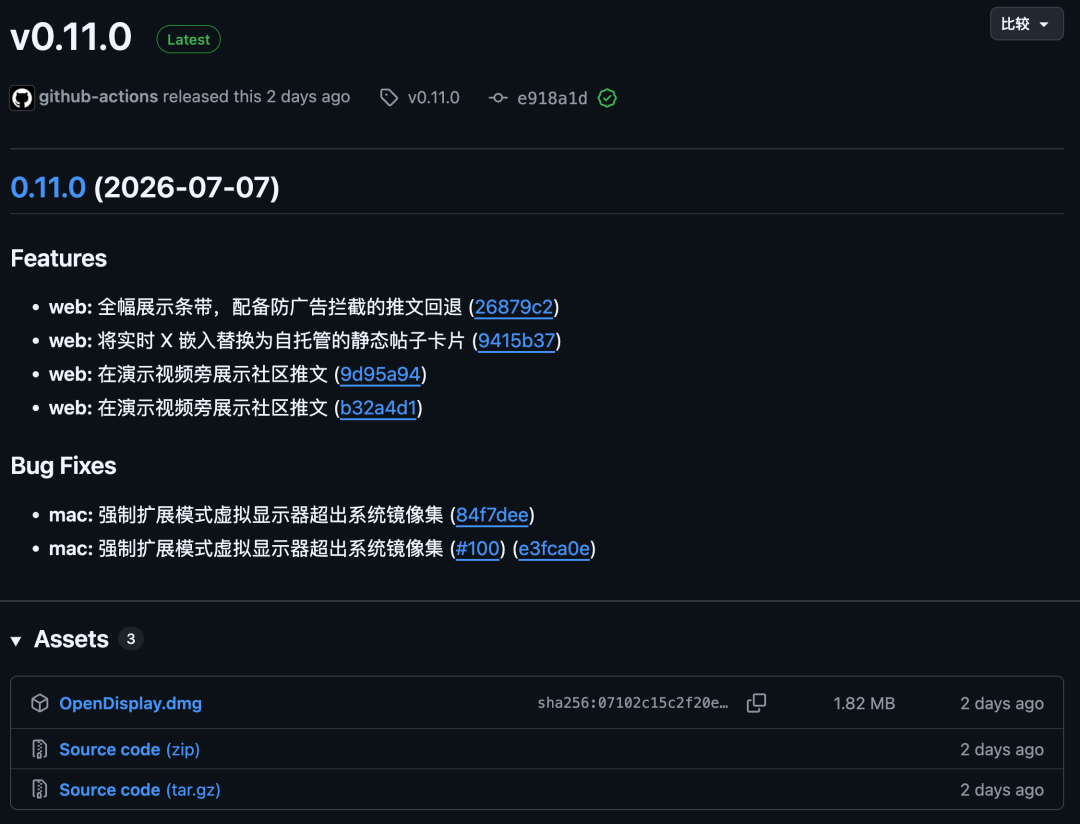Click the package icon beside OpenDisplay.dmg
Viewport: 1080px width, 824px height.
(40, 703)
